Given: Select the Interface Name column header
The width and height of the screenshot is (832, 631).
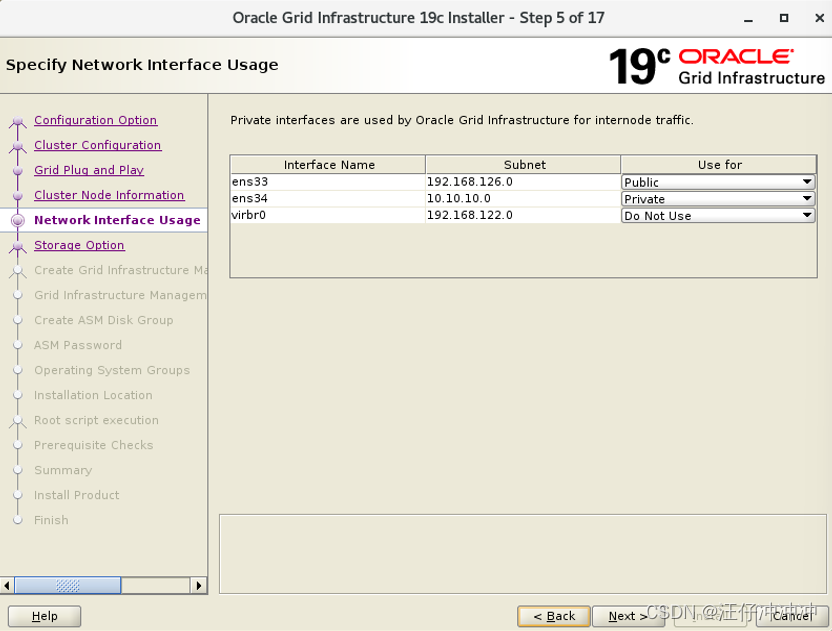Looking at the screenshot, I should (x=327, y=164).
